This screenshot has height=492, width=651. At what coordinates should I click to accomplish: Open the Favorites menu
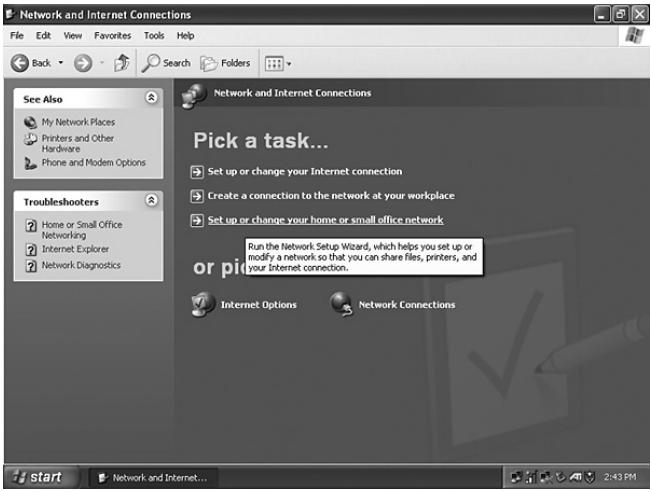click(113, 36)
